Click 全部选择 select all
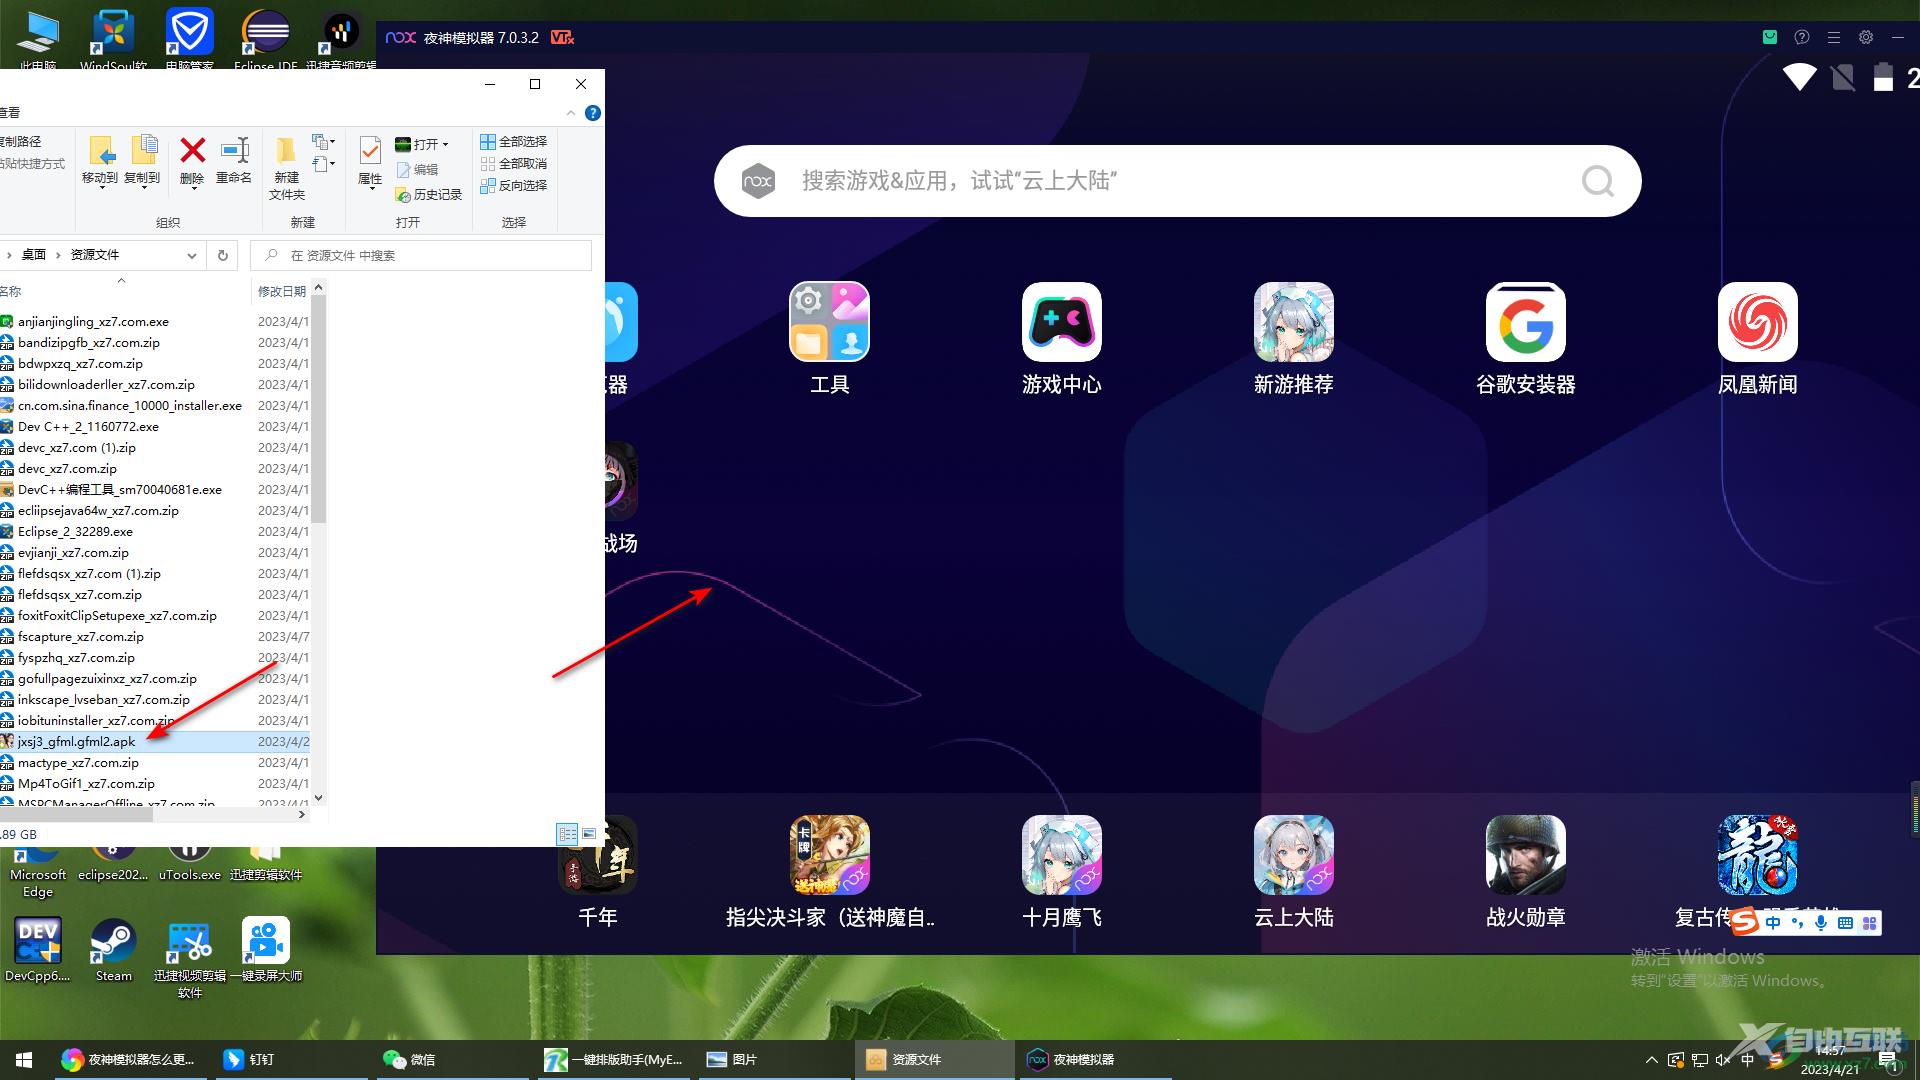The height and width of the screenshot is (1080, 1920). 513,142
